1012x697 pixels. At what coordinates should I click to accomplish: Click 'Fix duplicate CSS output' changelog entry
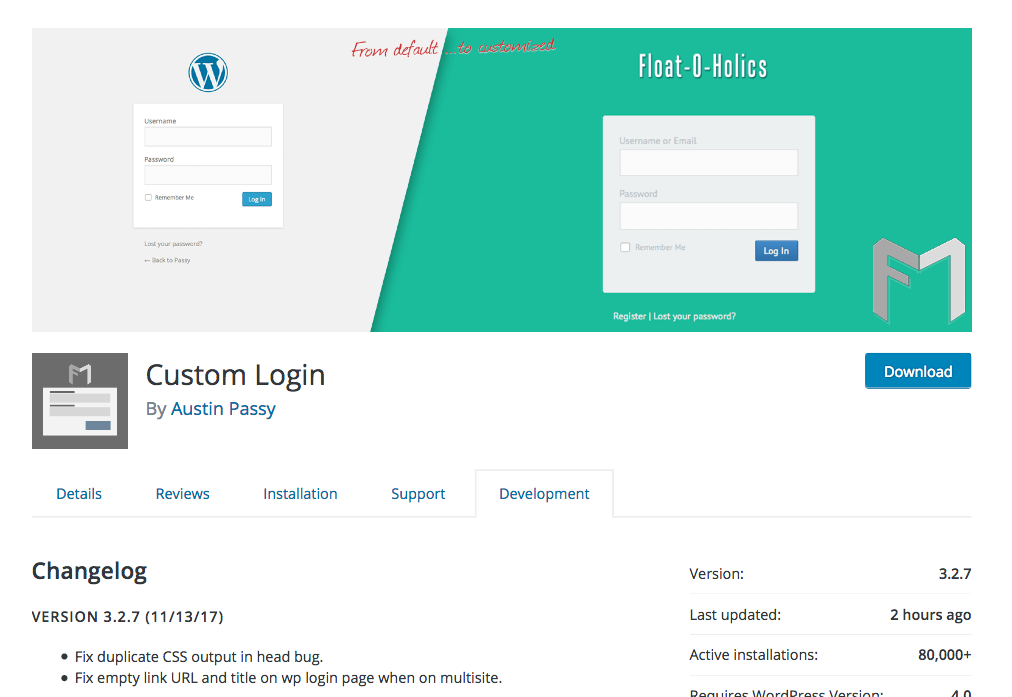[199, 657]
